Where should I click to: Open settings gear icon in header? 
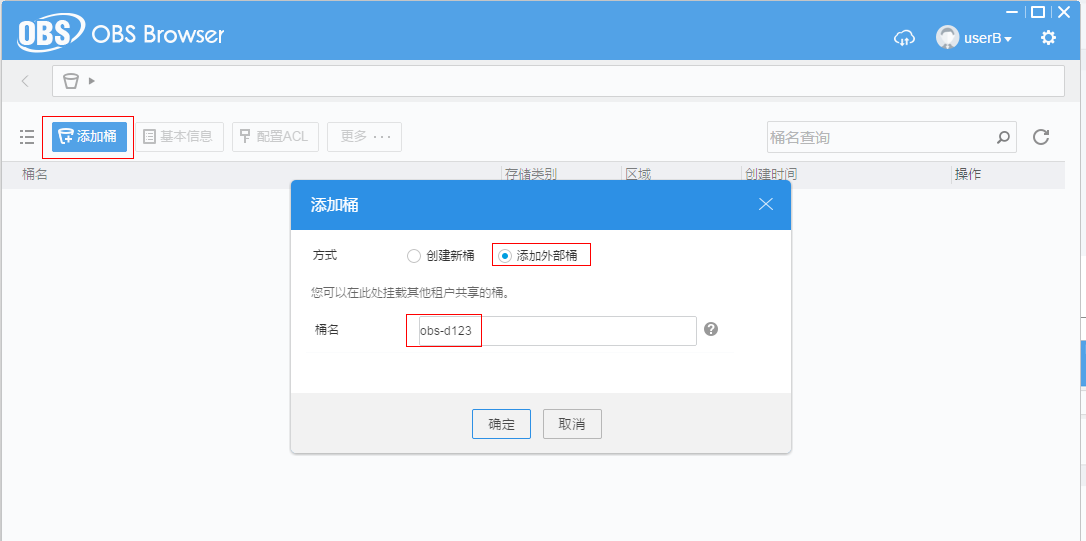tap(1049, 38)
